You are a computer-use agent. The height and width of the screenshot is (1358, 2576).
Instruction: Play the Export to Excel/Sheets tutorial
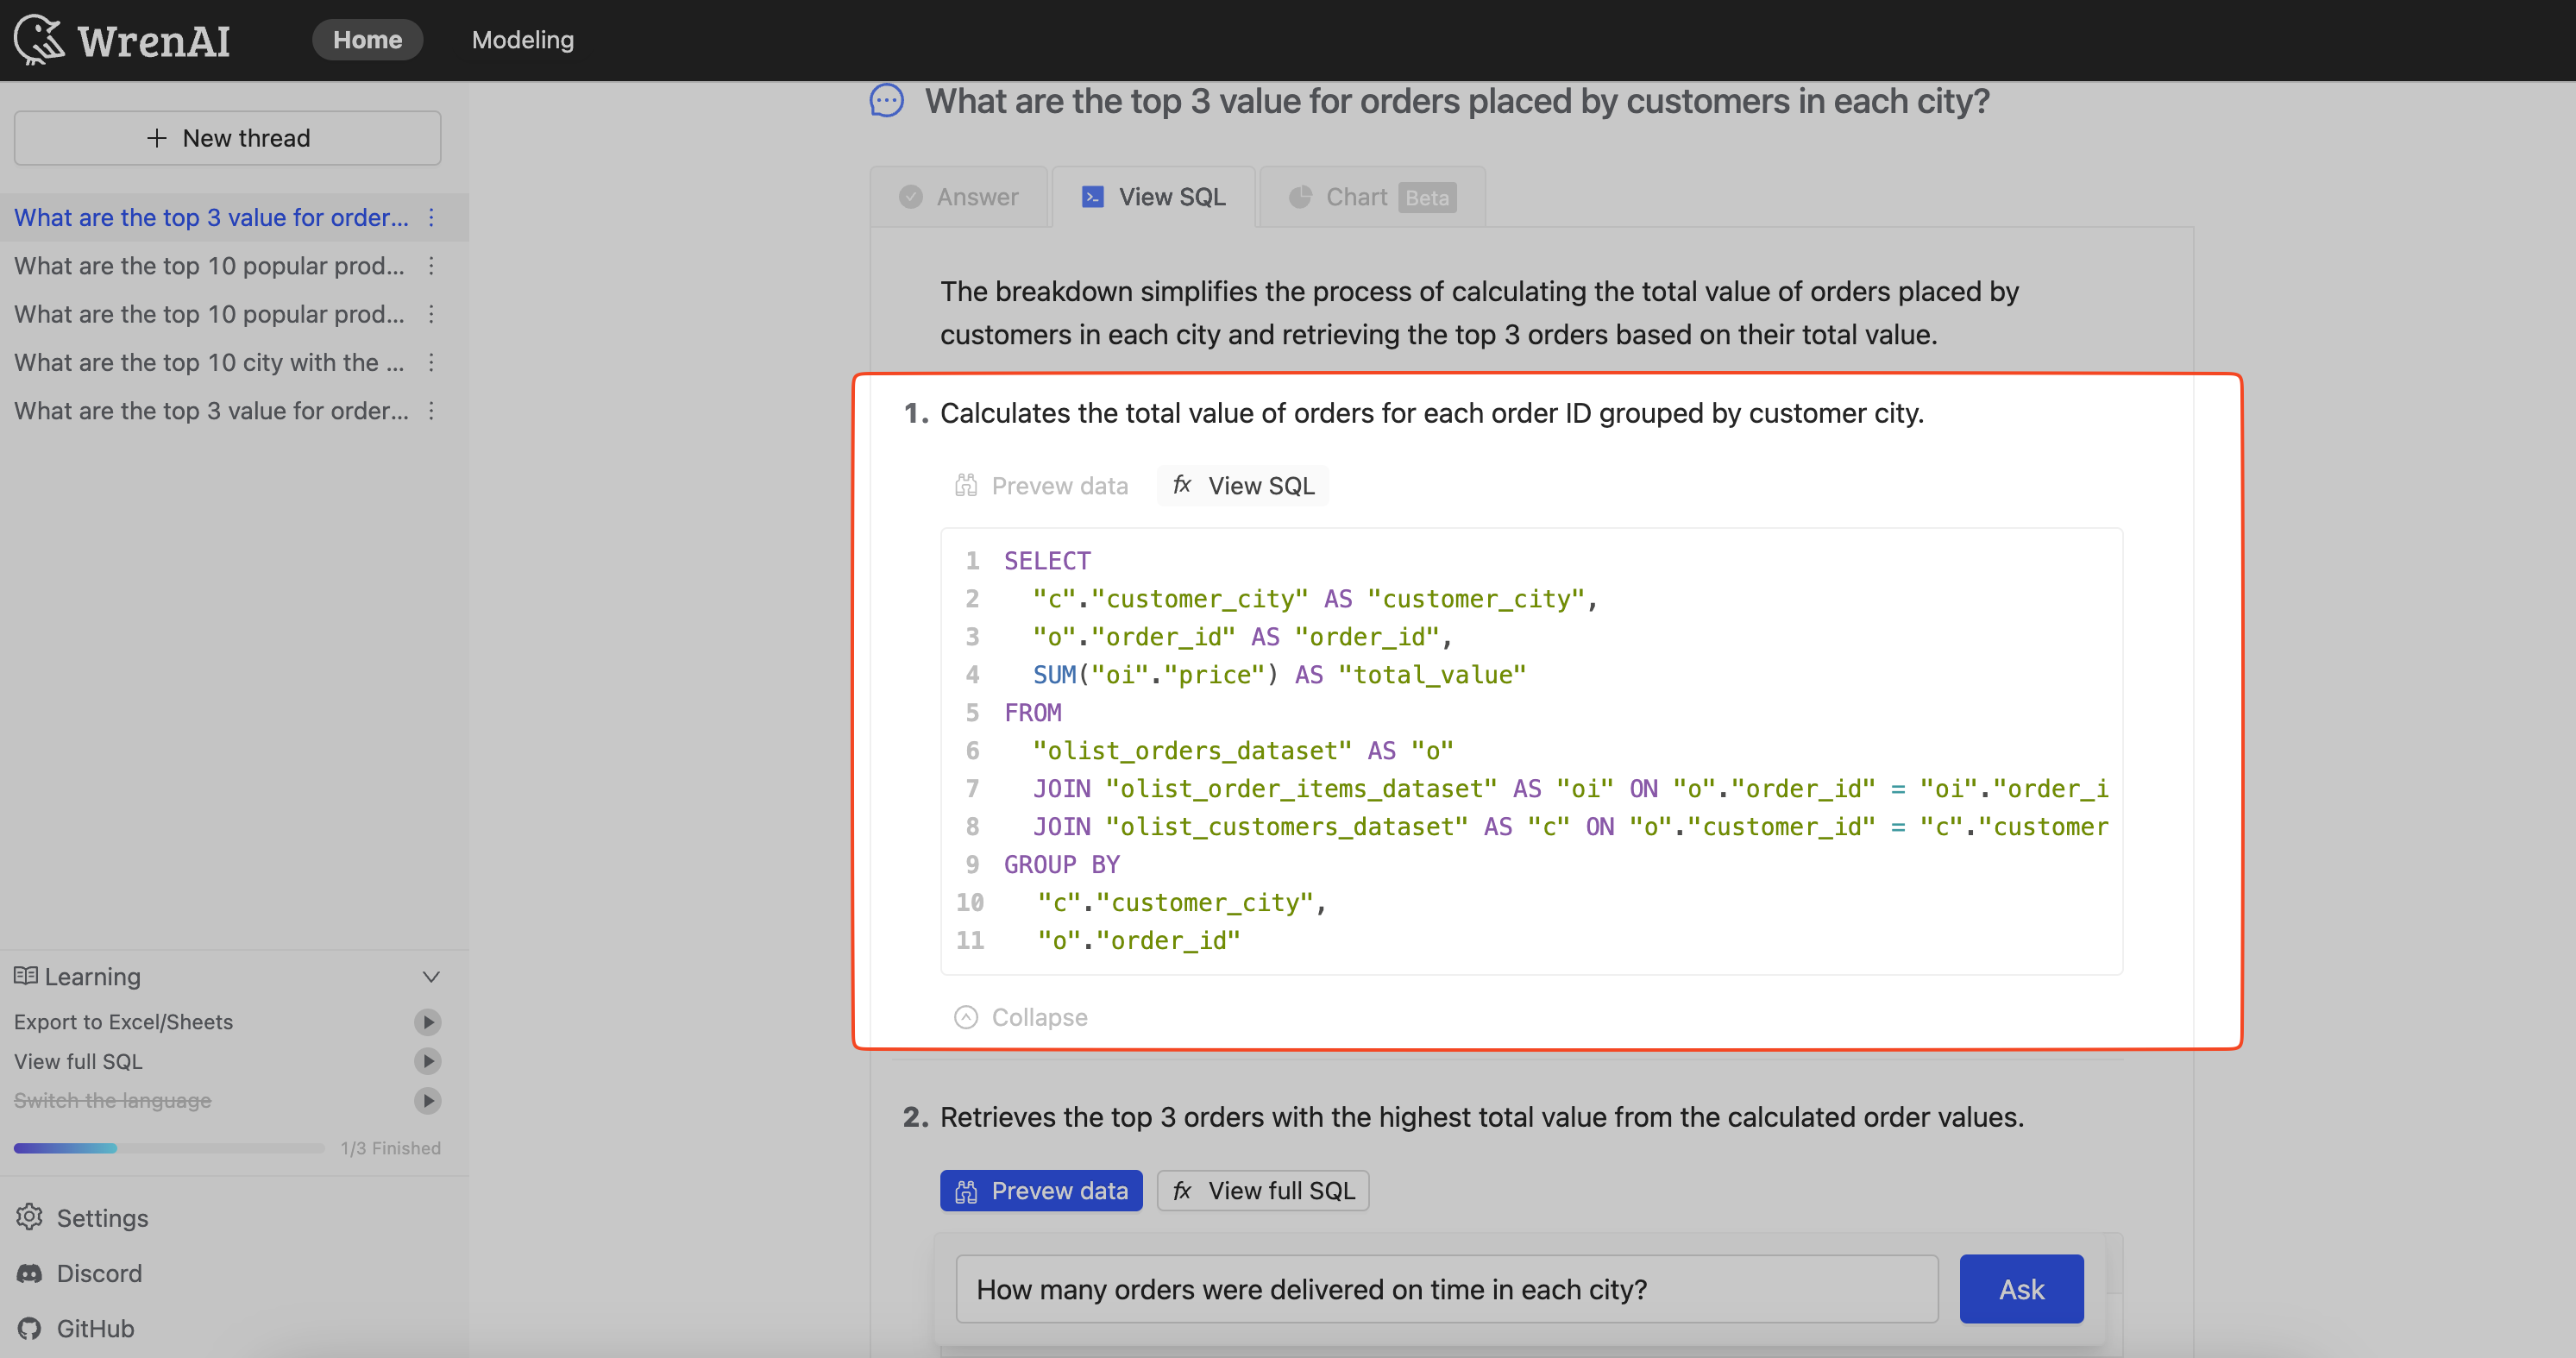428,1022
